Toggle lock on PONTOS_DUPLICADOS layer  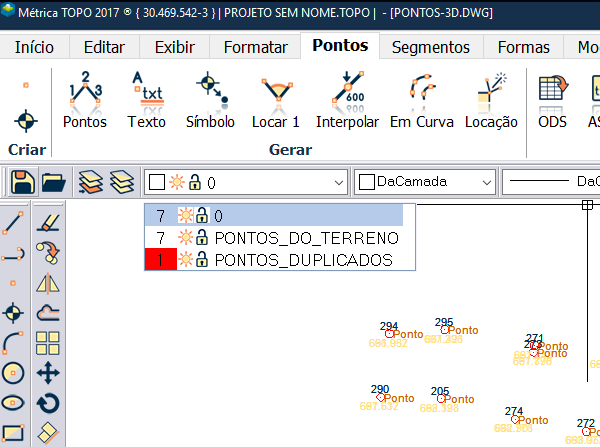[201, 260]
